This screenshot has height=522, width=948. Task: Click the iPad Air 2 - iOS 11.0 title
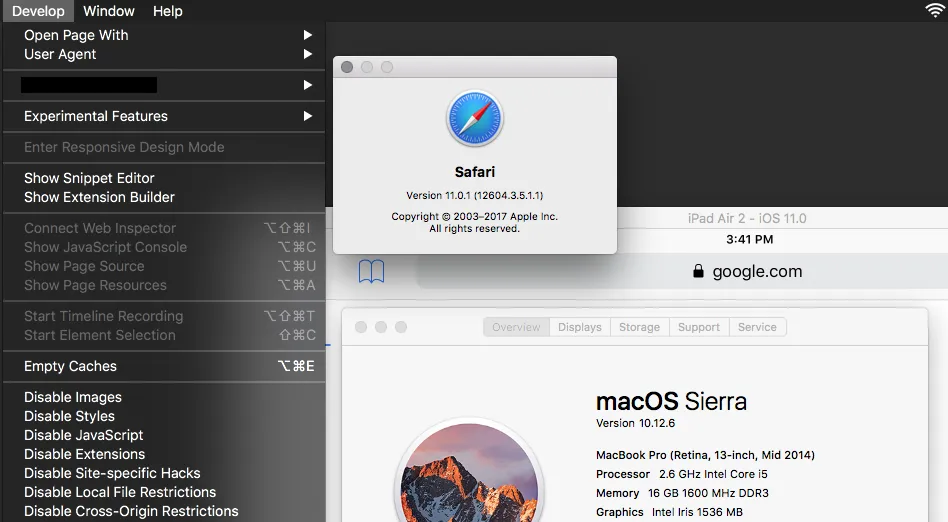coord(747,218)
